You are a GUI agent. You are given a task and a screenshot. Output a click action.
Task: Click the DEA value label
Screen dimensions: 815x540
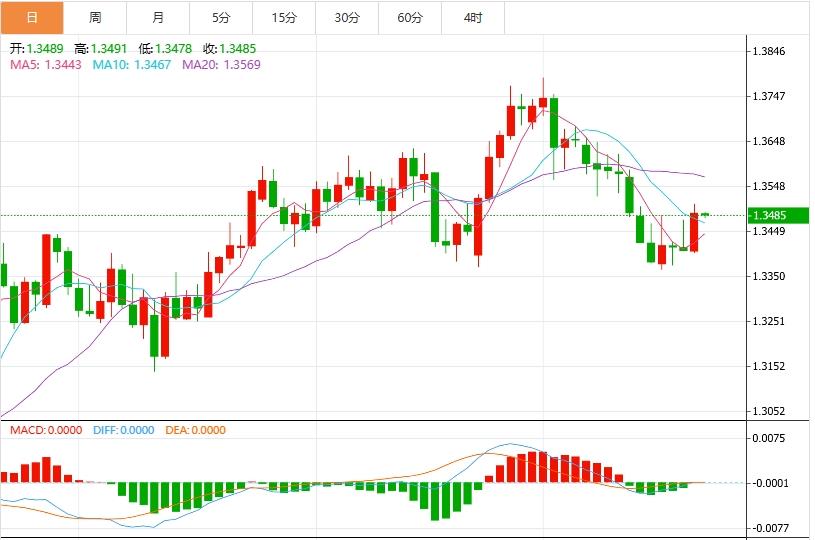coord(195,430)
